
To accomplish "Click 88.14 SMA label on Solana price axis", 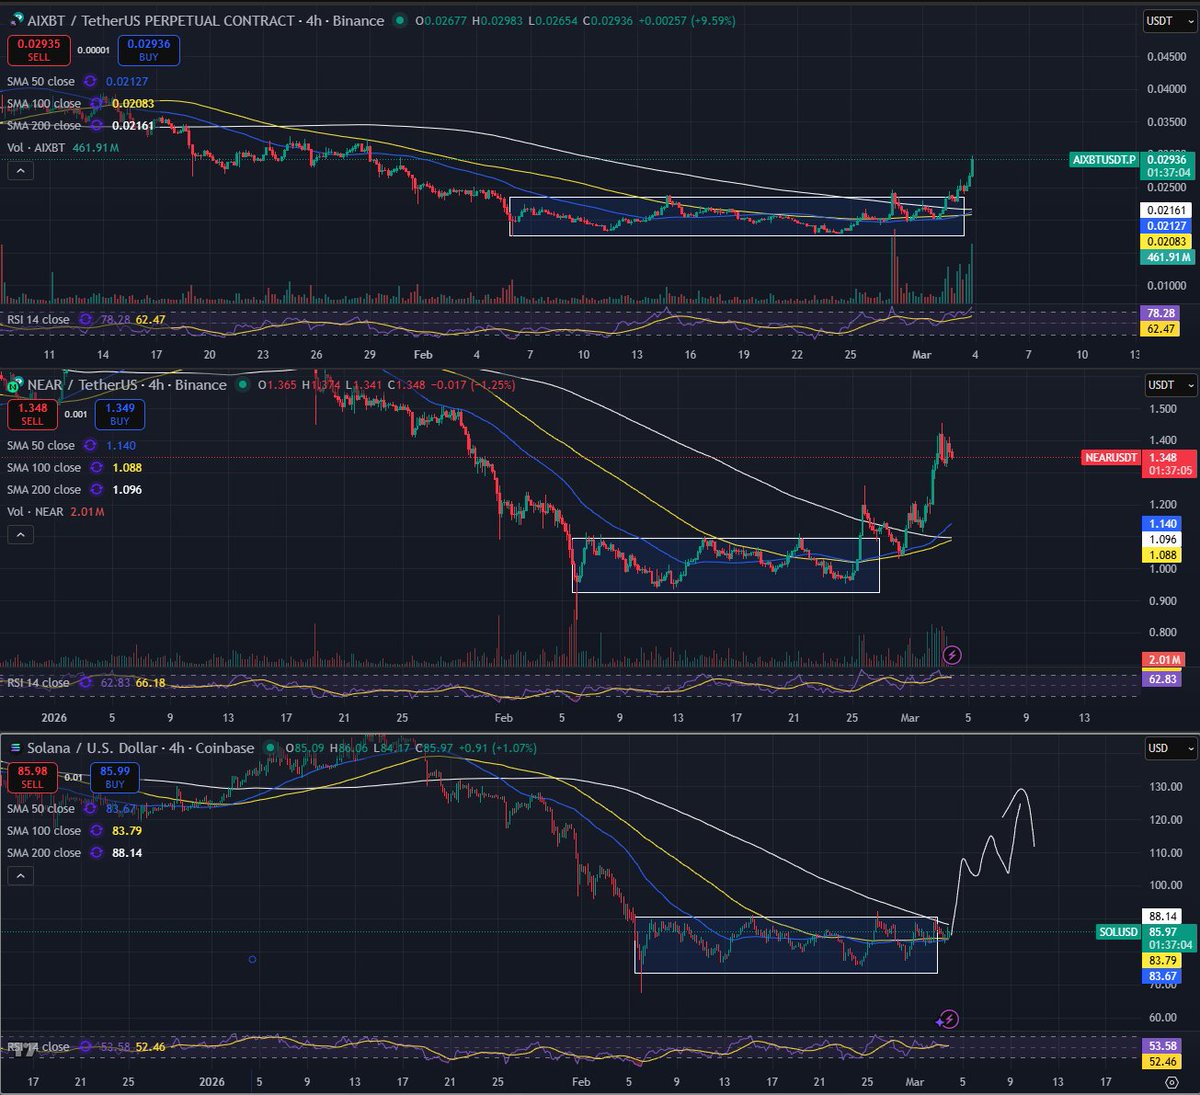I will coord(1161,916).
